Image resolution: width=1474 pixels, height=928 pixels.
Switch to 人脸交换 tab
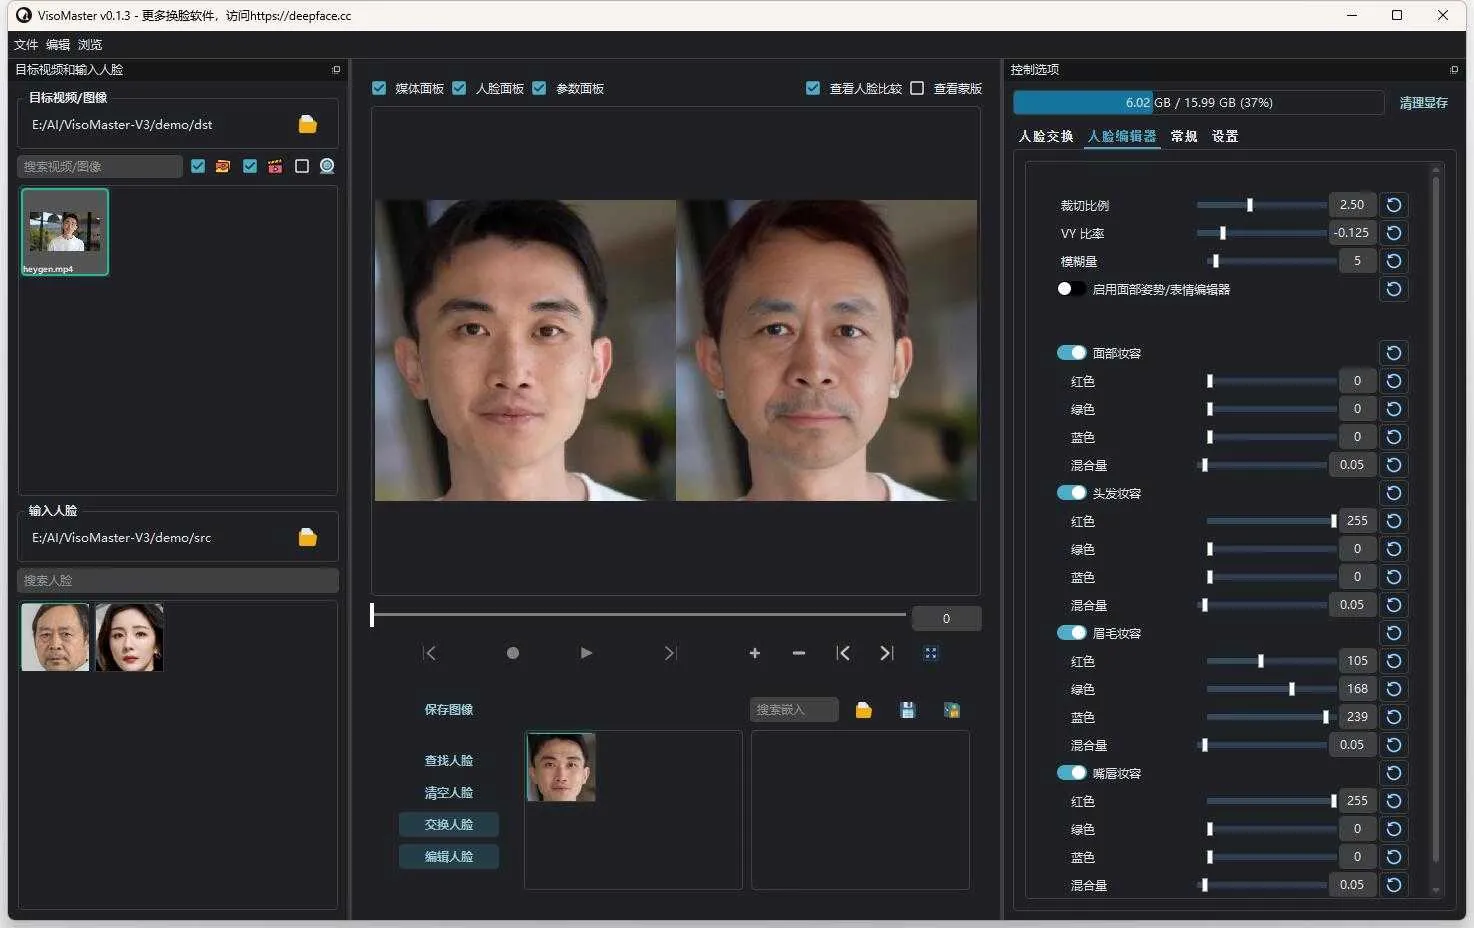pos(1046,136)
